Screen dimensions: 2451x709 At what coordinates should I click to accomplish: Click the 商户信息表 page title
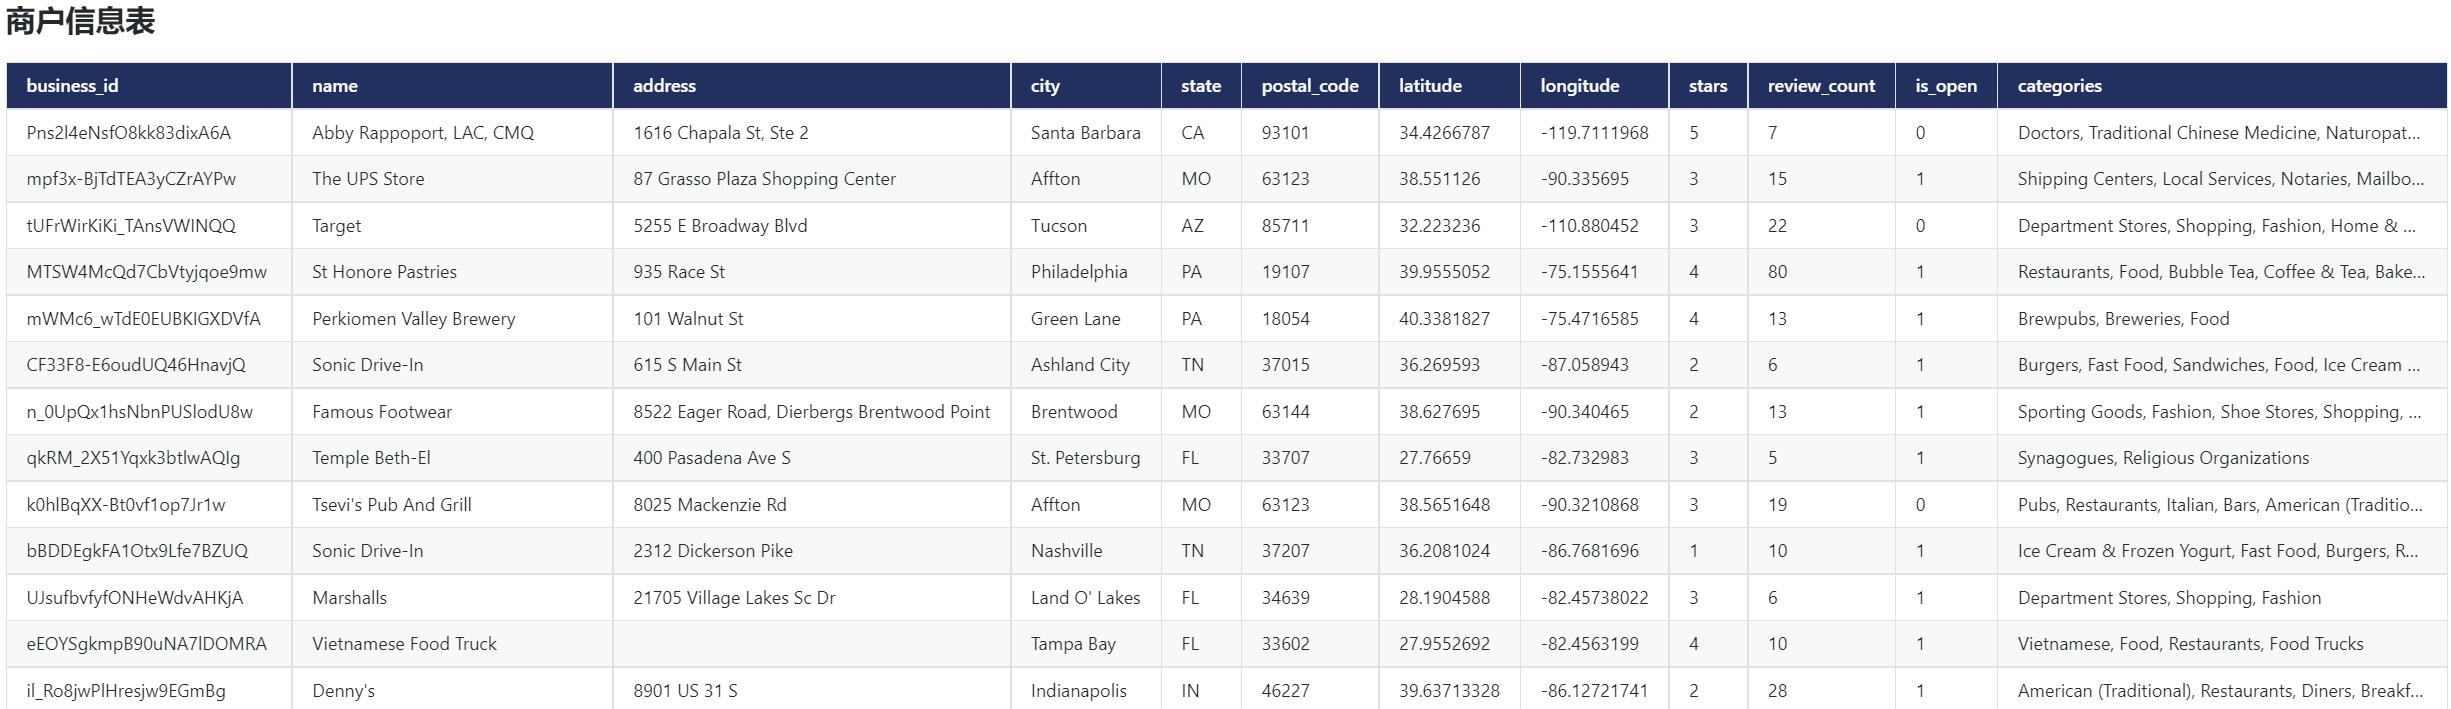coord(81,22)
